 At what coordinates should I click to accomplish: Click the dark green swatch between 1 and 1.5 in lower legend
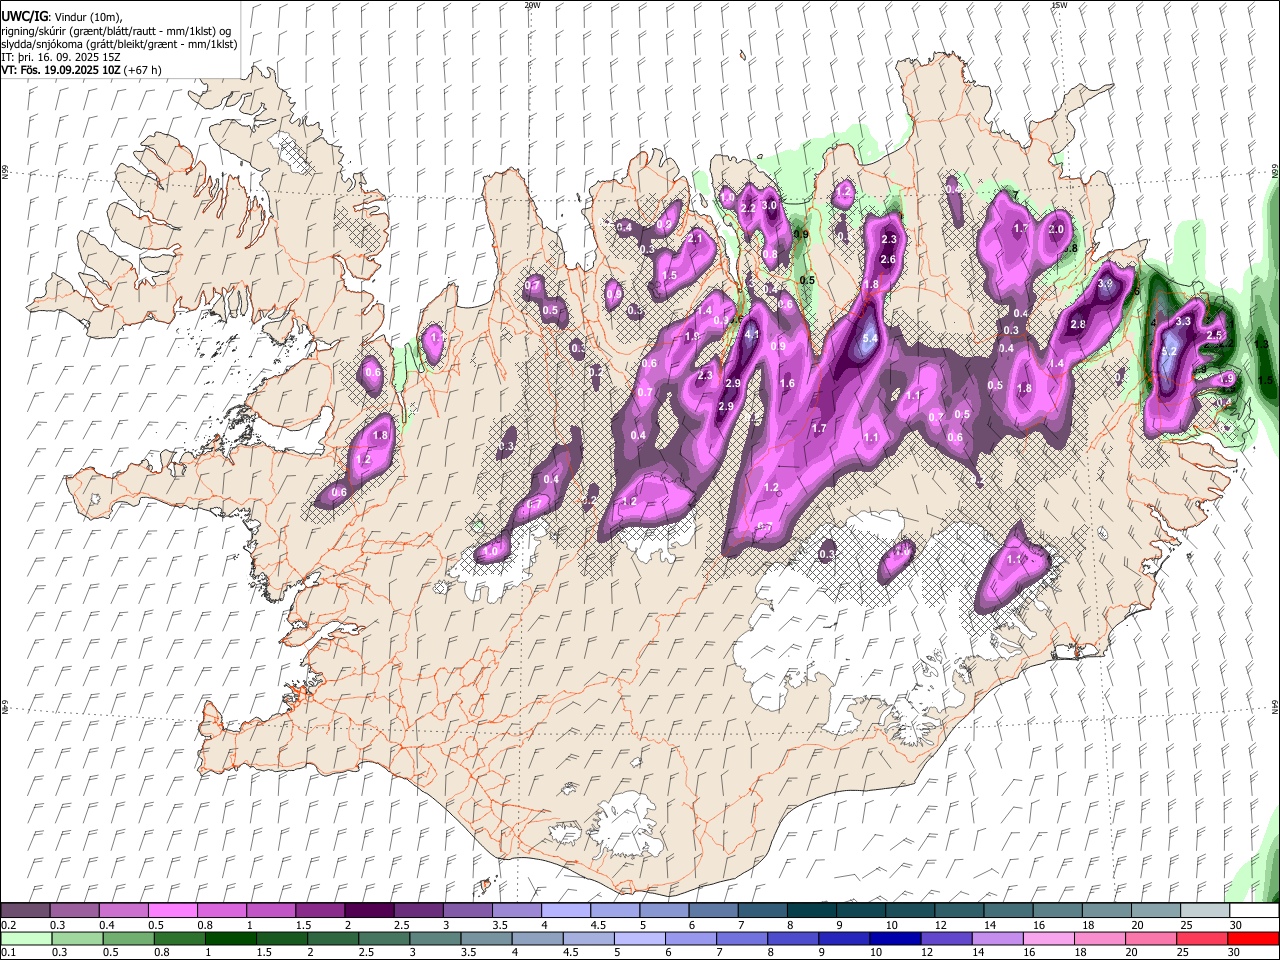click(x=229, y=938)
